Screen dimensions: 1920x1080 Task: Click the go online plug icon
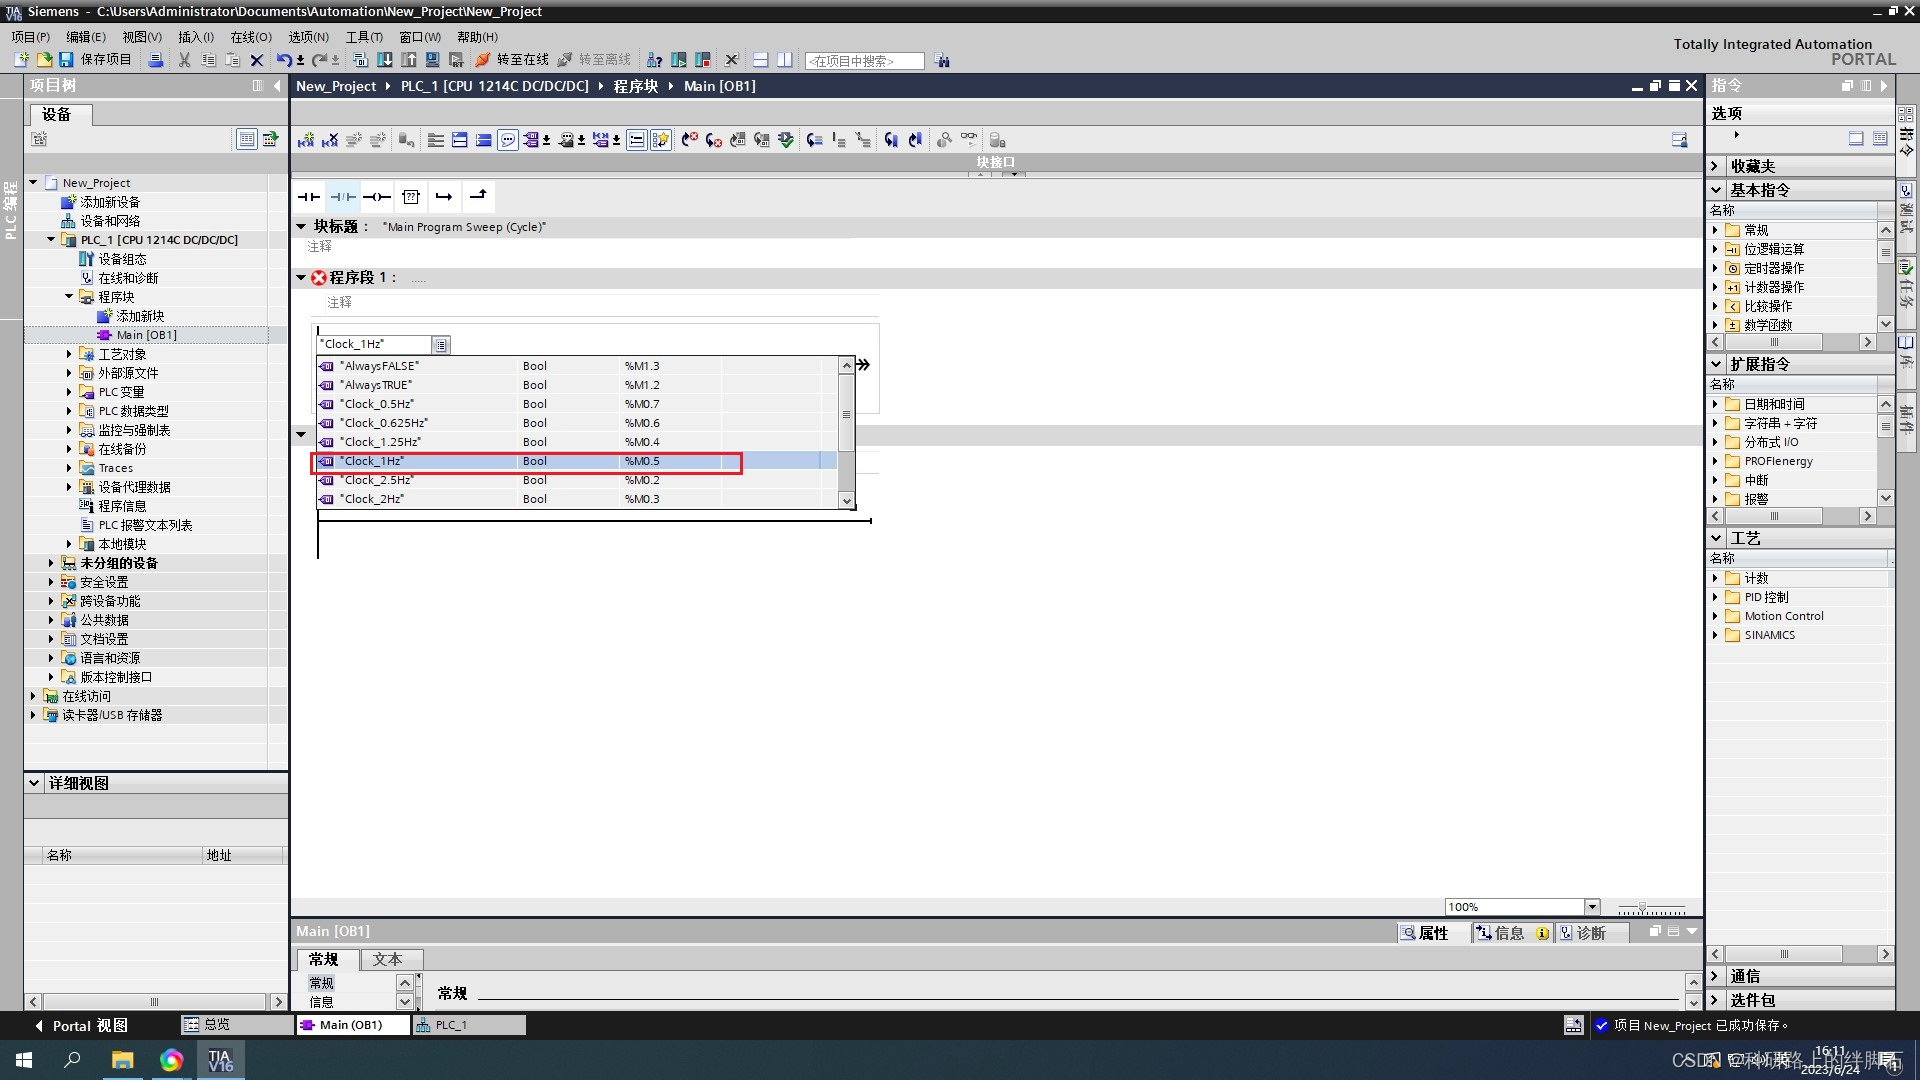[483, 60]
